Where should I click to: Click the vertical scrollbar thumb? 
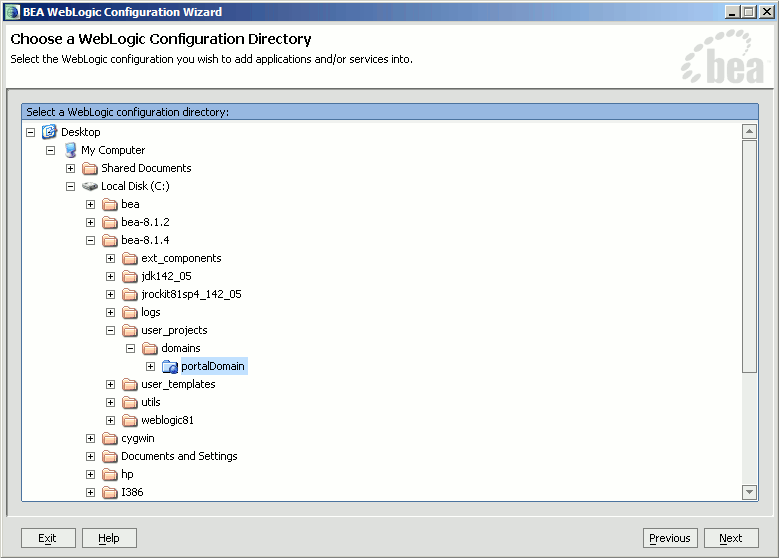point(749,256)
